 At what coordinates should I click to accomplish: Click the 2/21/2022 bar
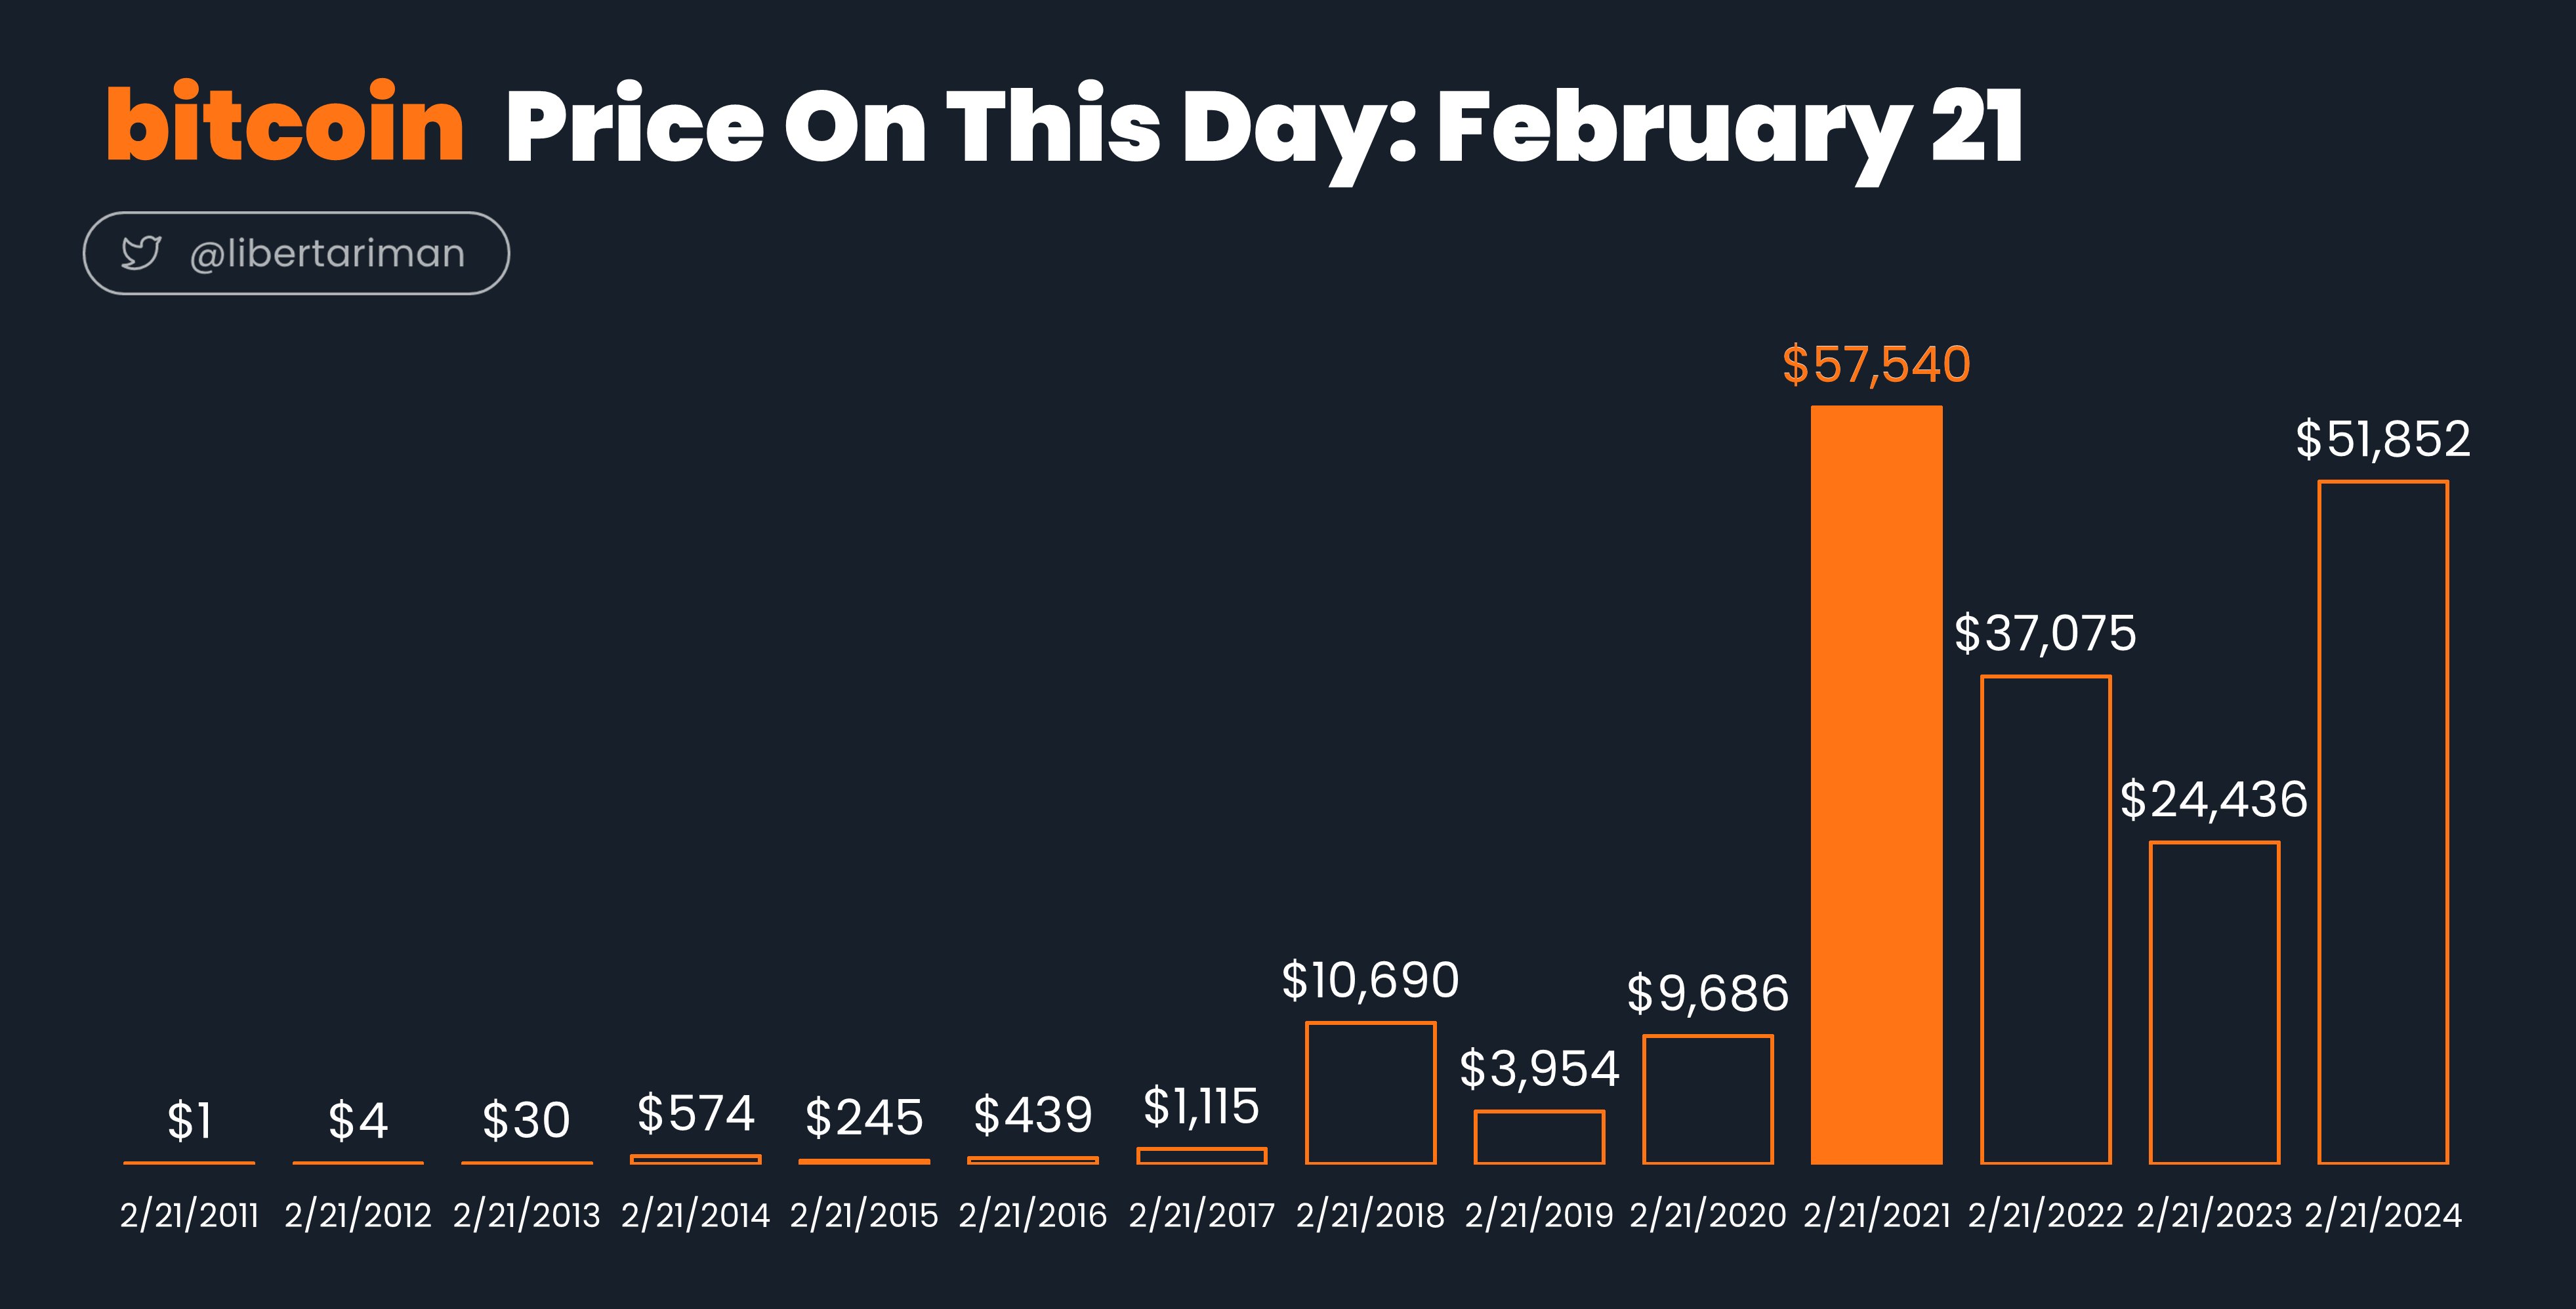[x=2046, y=920]
